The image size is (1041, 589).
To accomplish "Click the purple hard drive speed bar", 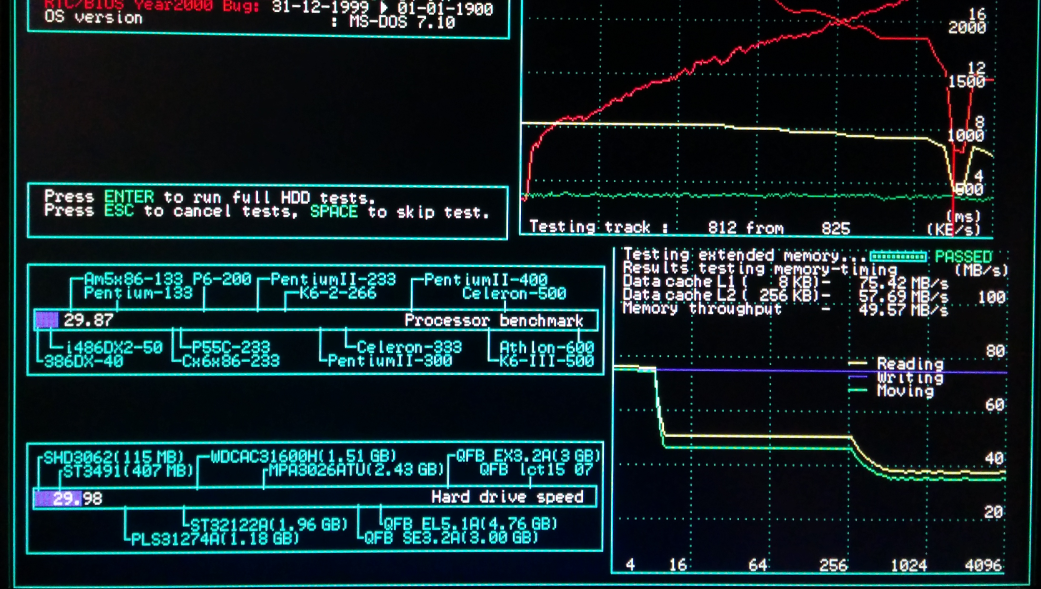I will pos(58,498).
